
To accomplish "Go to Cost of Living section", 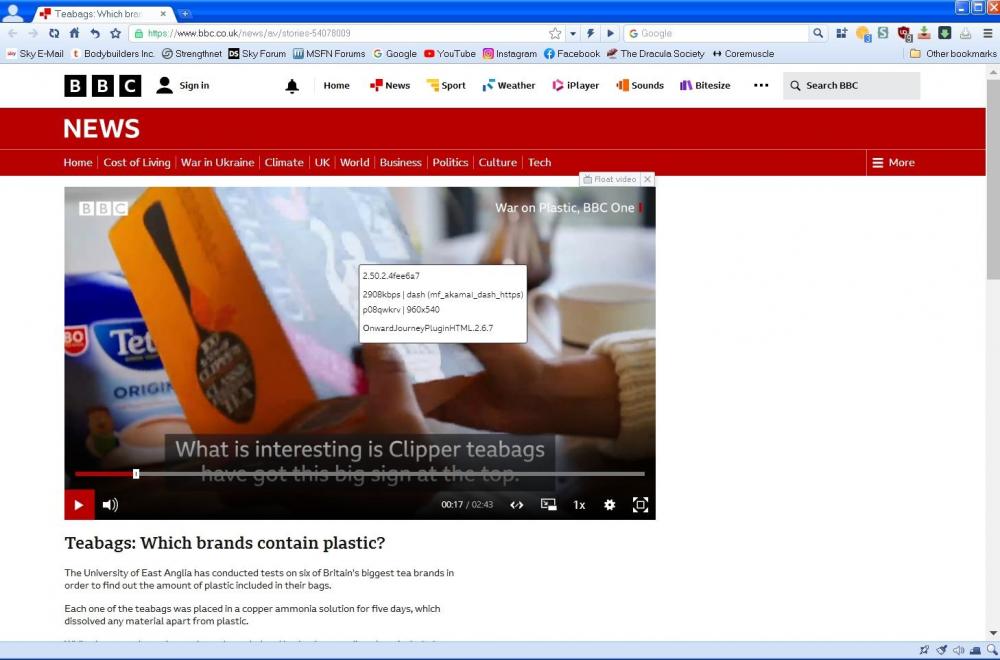I will tap(137, 162).
